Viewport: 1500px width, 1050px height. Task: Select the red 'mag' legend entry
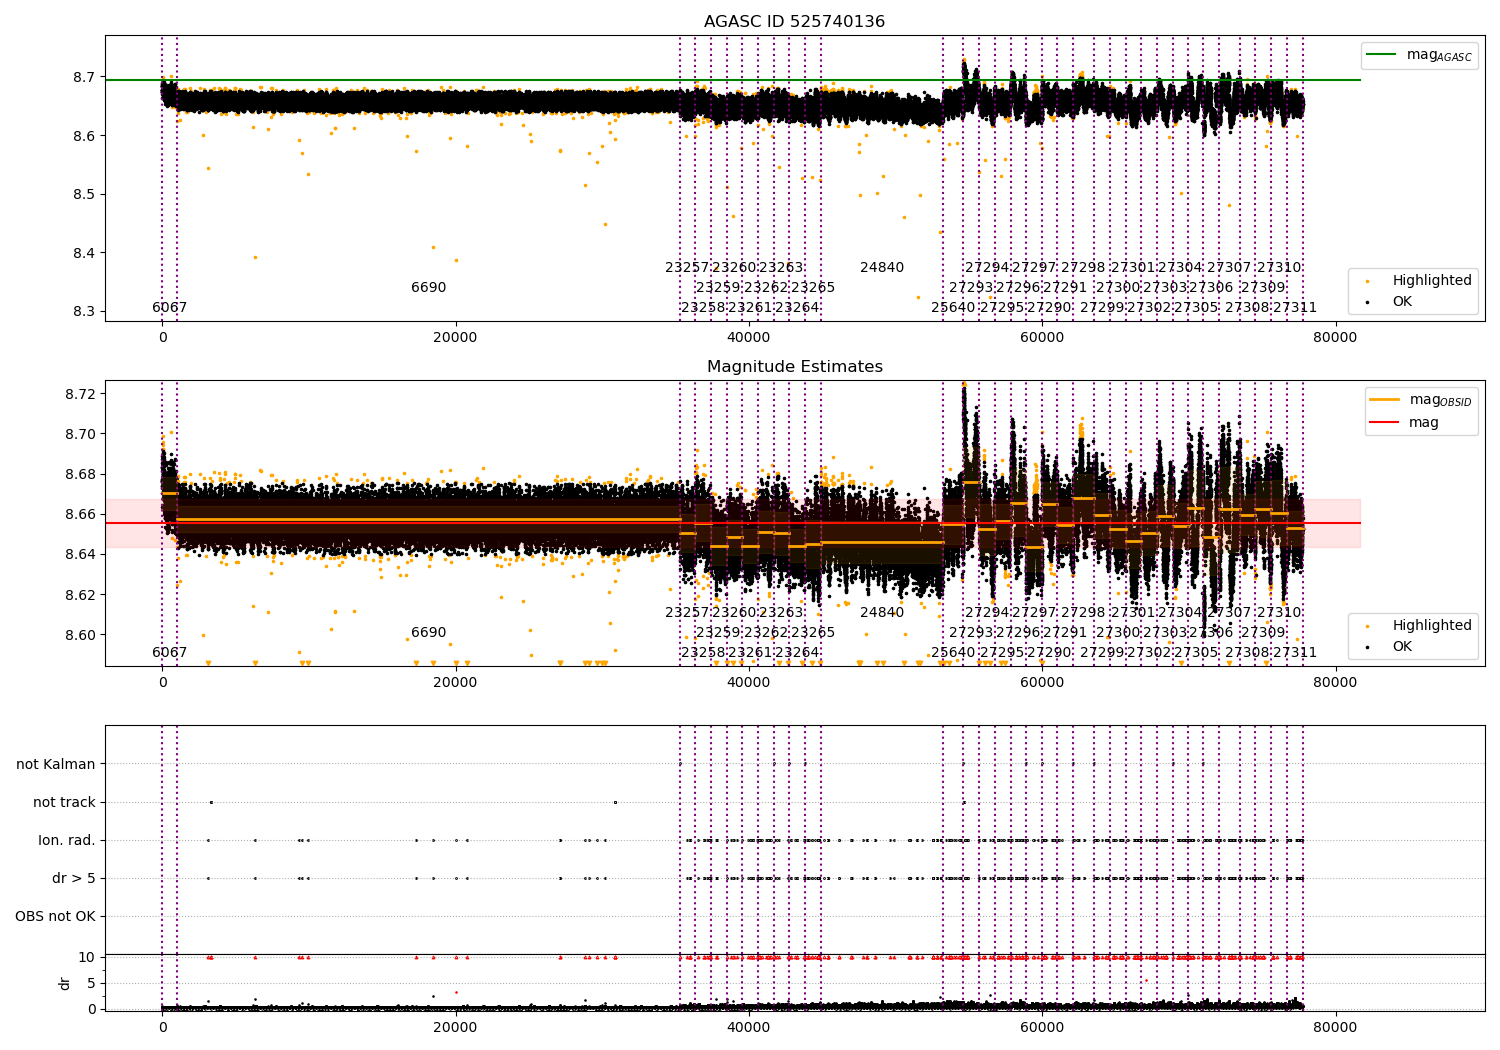[x=1404, y=422]
